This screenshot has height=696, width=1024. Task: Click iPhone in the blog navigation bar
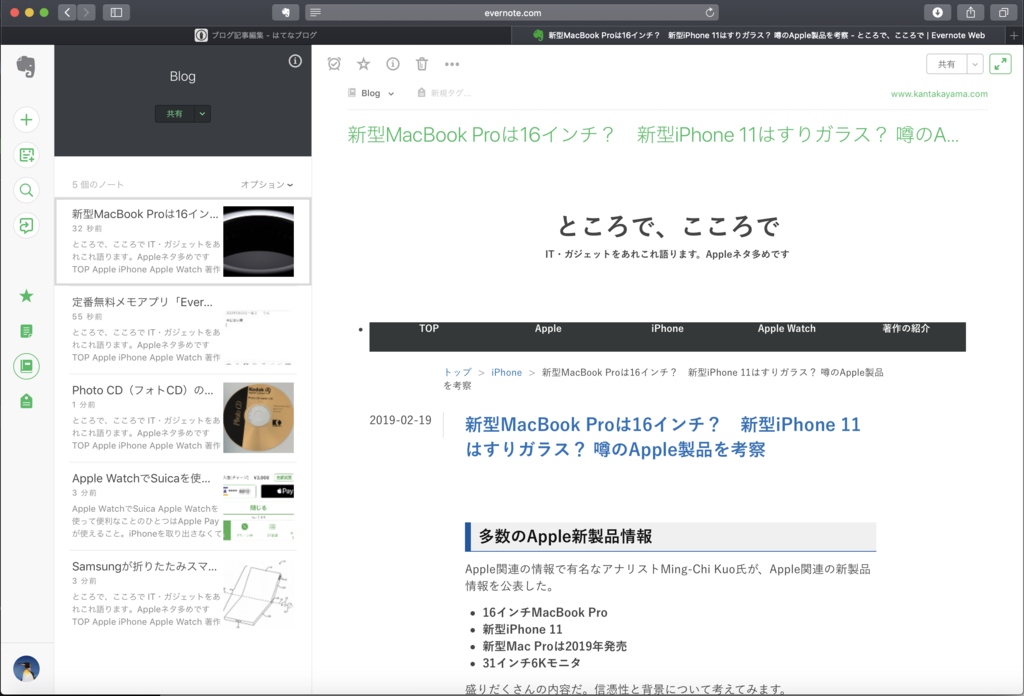[667, 328]
